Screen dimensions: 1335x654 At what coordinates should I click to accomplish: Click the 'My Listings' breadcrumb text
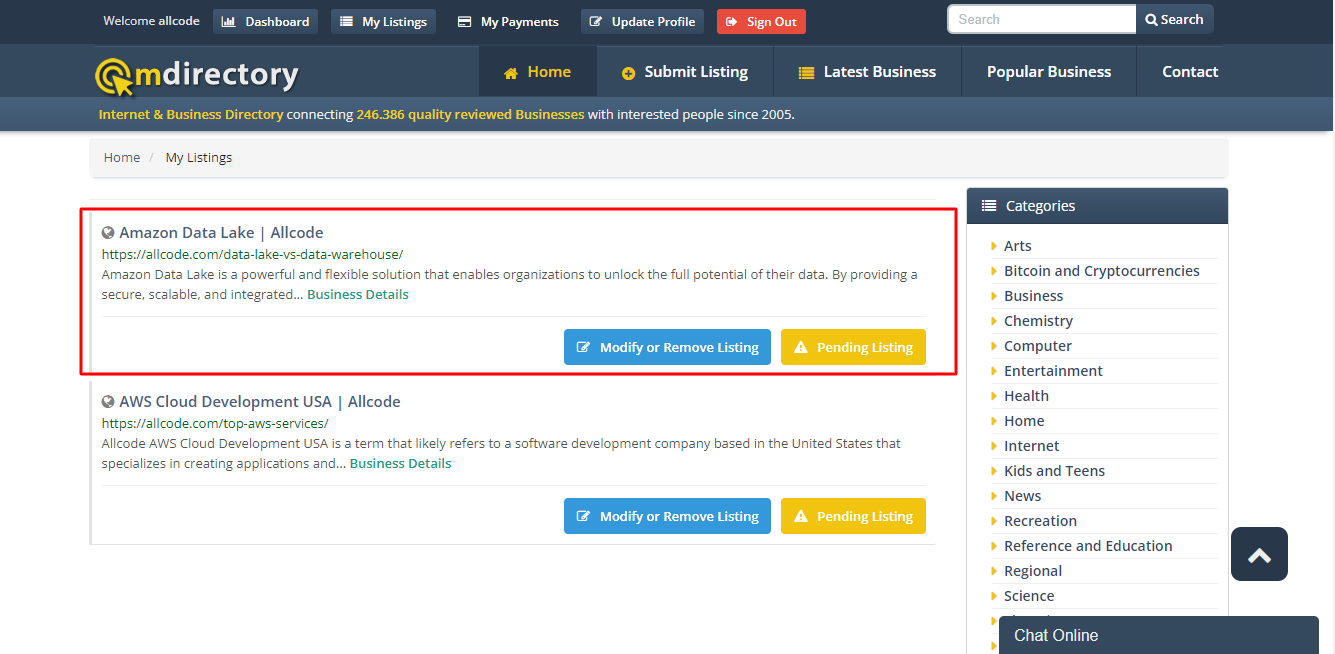click(199, 157)
